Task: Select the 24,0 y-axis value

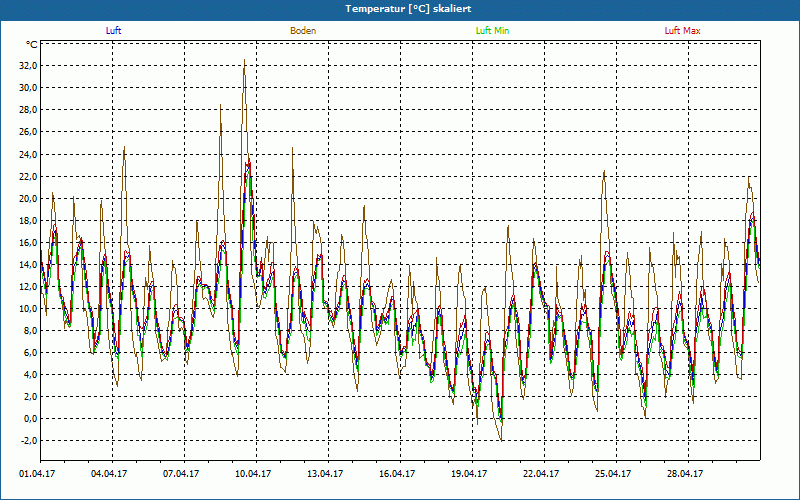Action: click(x=28, y=154)
